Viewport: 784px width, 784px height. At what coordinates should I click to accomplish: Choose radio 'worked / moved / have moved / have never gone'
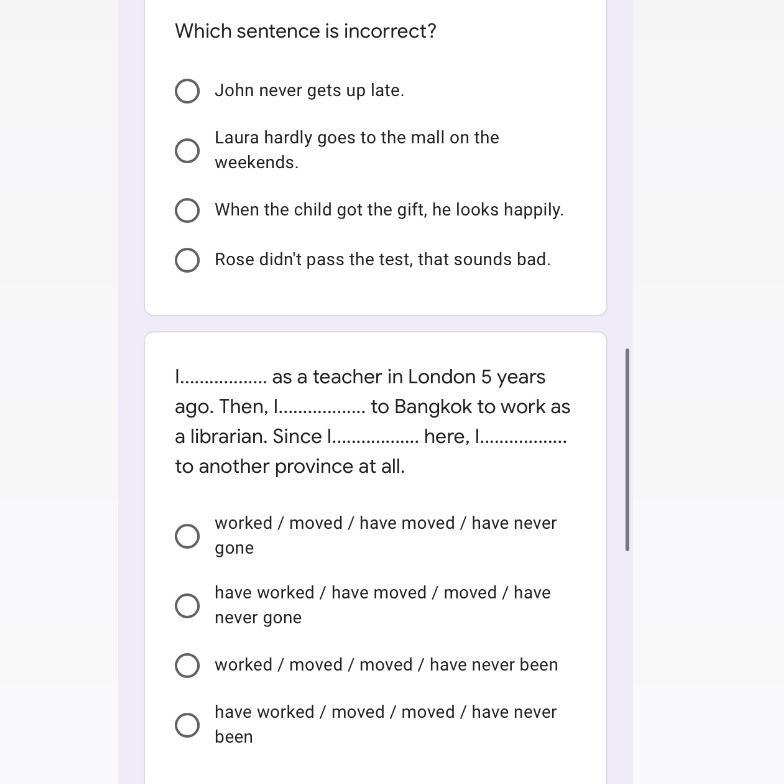[187, 536]
